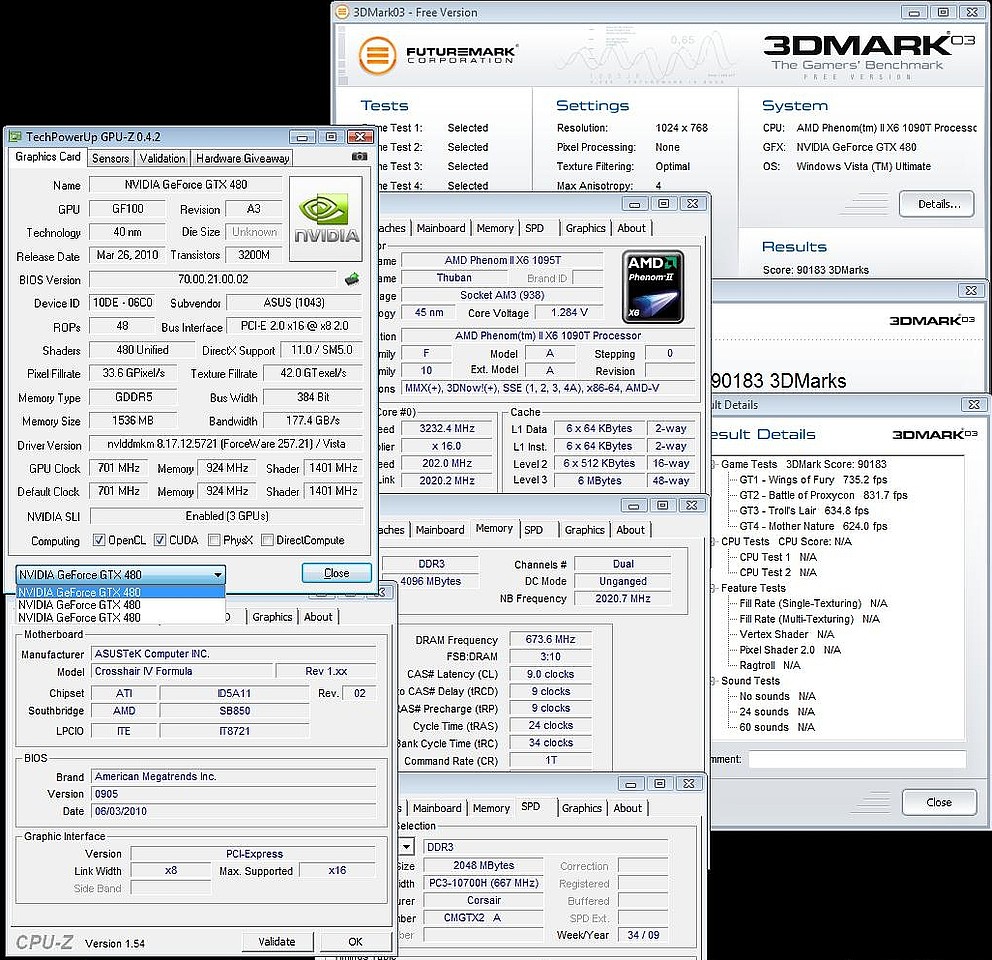The image size is (992, 960).
Task: Switch to the Graphics Card tab in GPU-Z
Action: pyautogui.click(x=48, y=157)
